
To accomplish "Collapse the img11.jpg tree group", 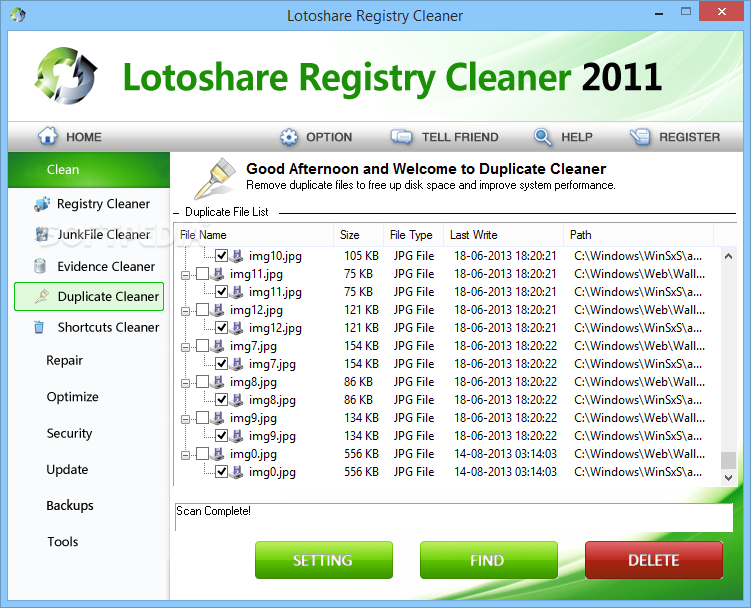I will click(x=185, y=275).
